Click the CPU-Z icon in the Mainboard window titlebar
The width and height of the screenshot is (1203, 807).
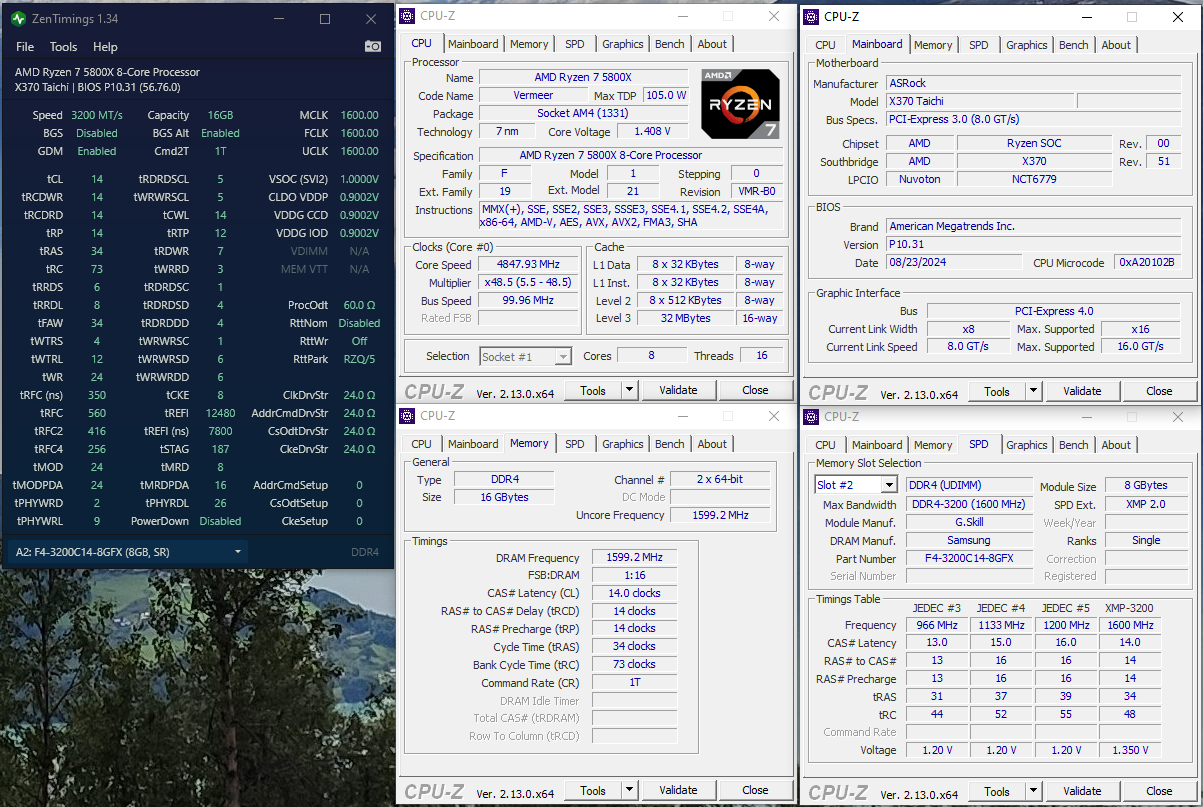pos(810,16)
